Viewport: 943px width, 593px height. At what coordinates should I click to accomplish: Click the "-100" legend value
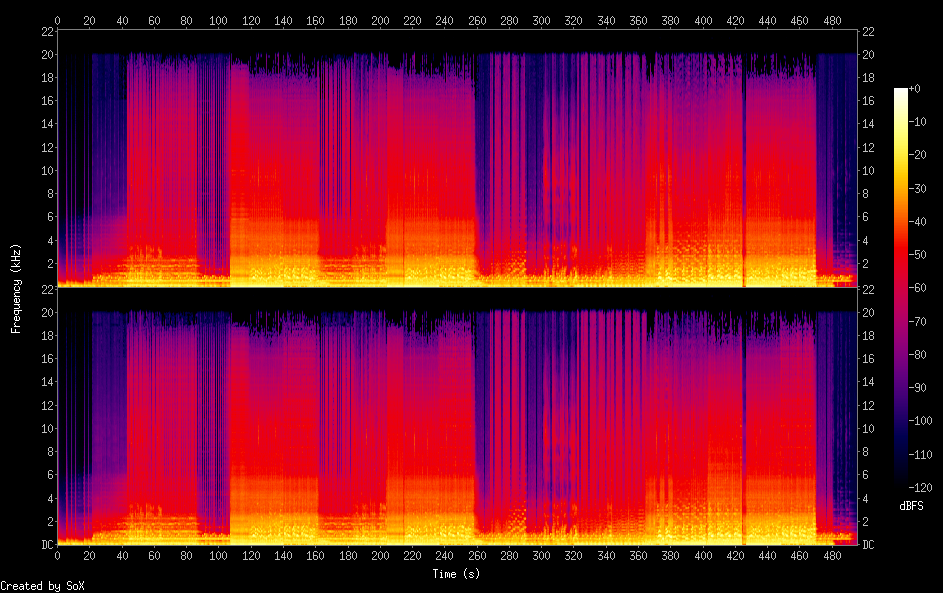click(x=921, y=420)
